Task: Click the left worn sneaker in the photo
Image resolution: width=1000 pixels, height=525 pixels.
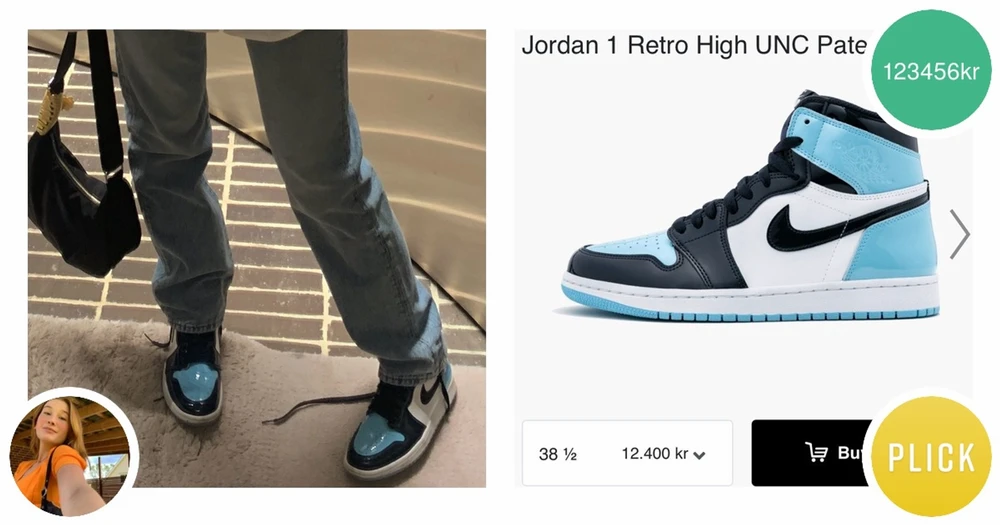Action: (x=192, y=375)
